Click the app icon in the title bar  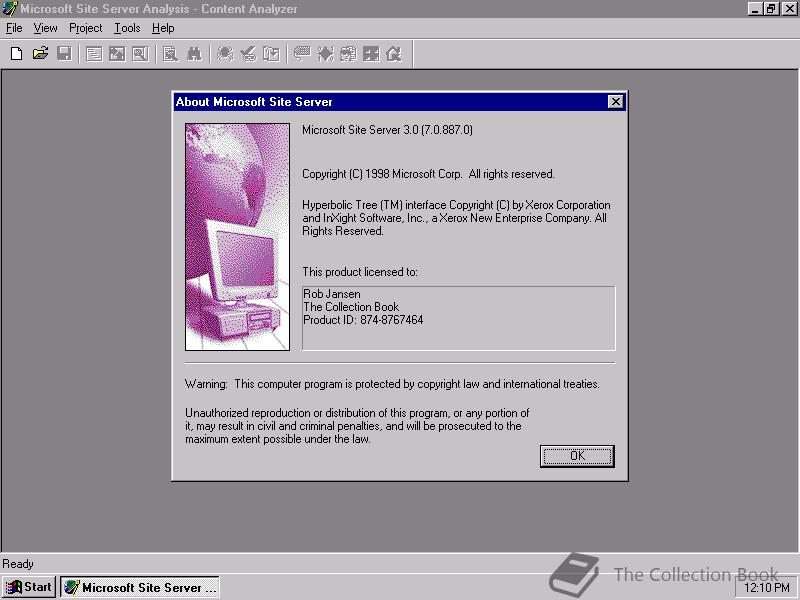click(x=10, y=9)
